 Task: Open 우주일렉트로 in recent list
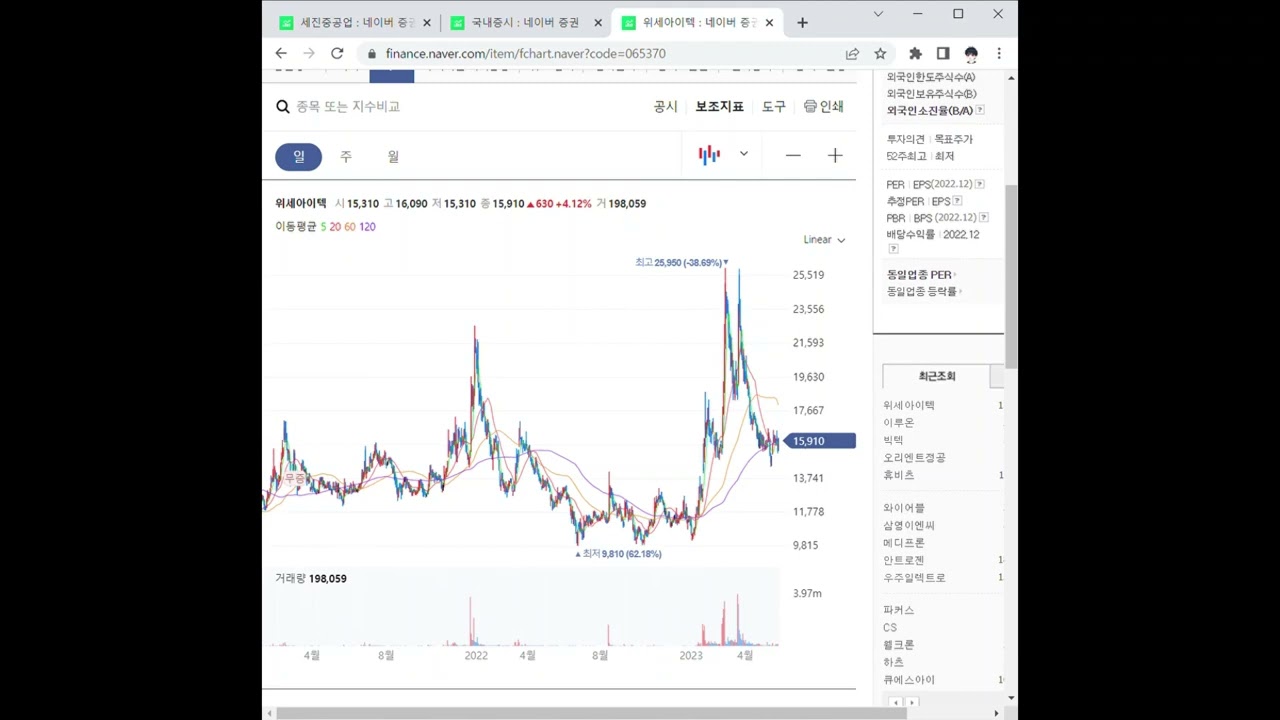(x=914, y=577)
